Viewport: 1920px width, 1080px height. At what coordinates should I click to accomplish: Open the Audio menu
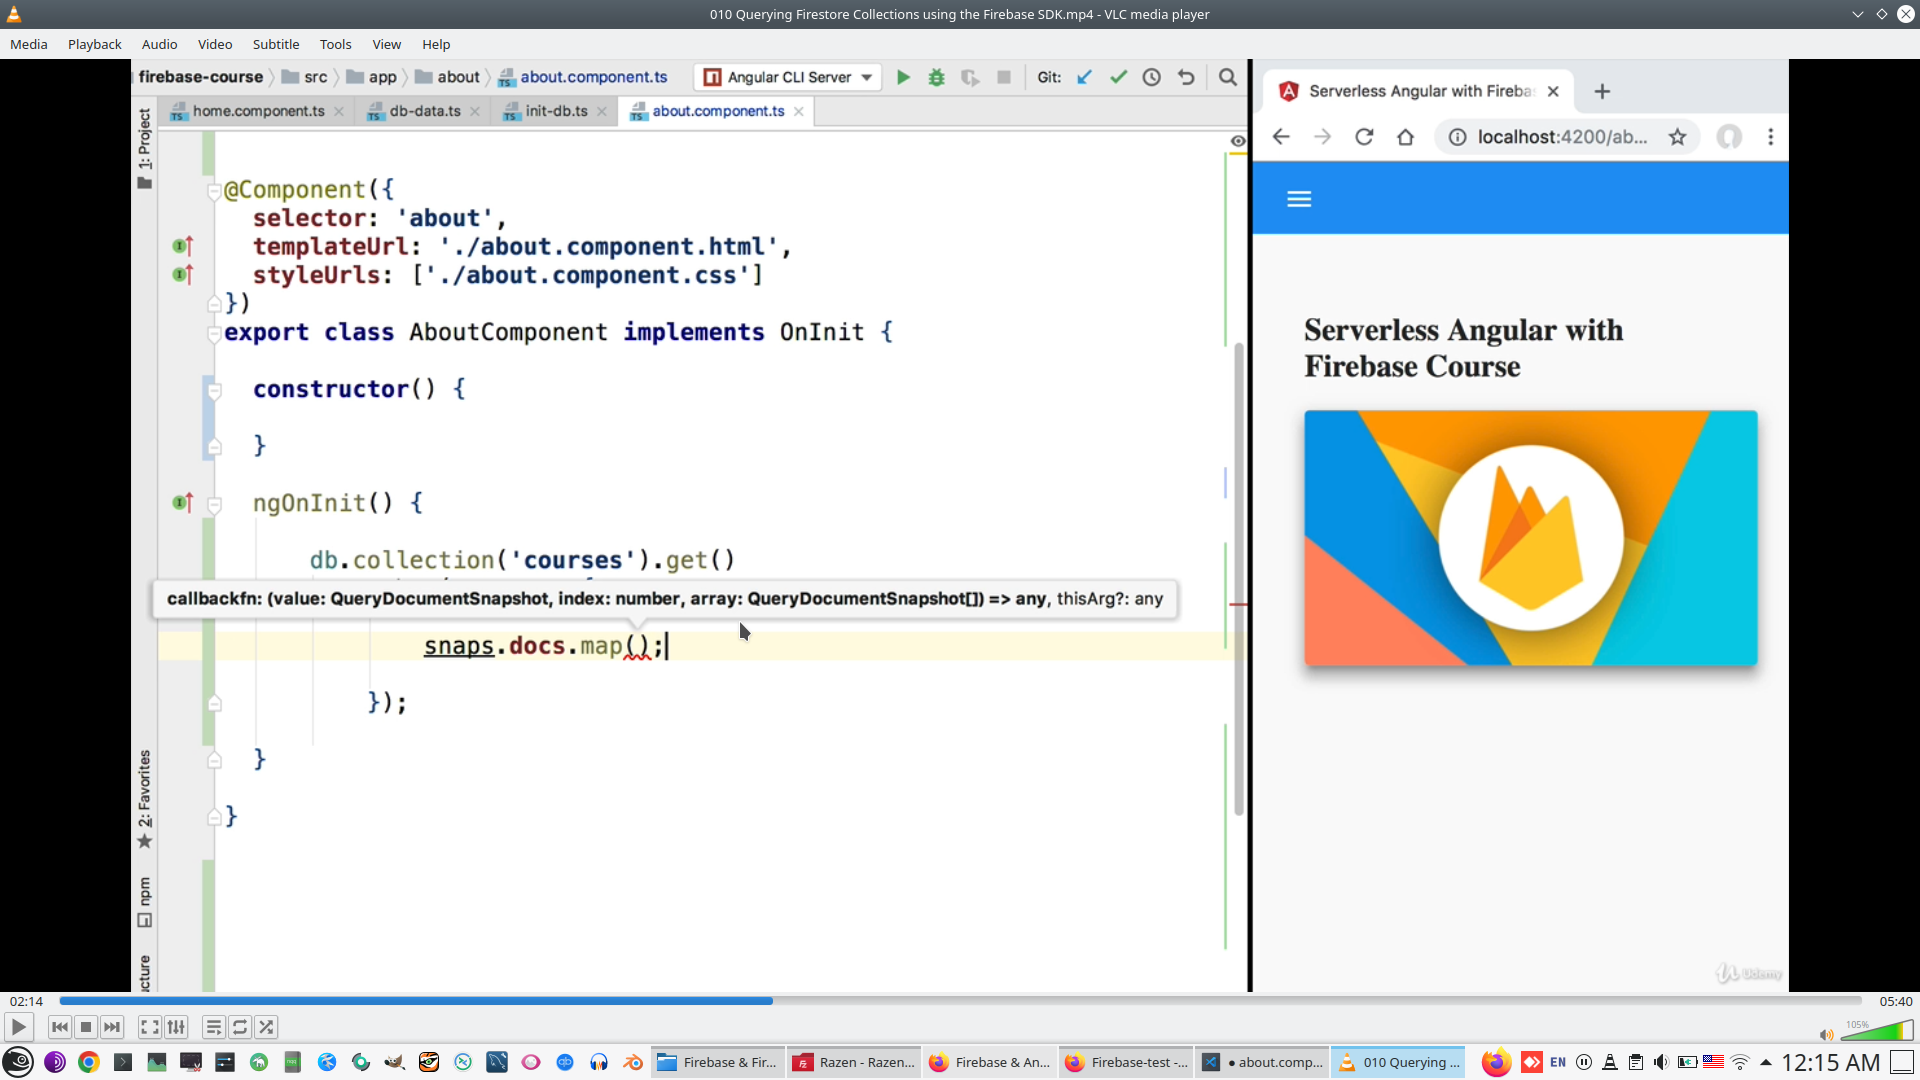coord(159,44)
